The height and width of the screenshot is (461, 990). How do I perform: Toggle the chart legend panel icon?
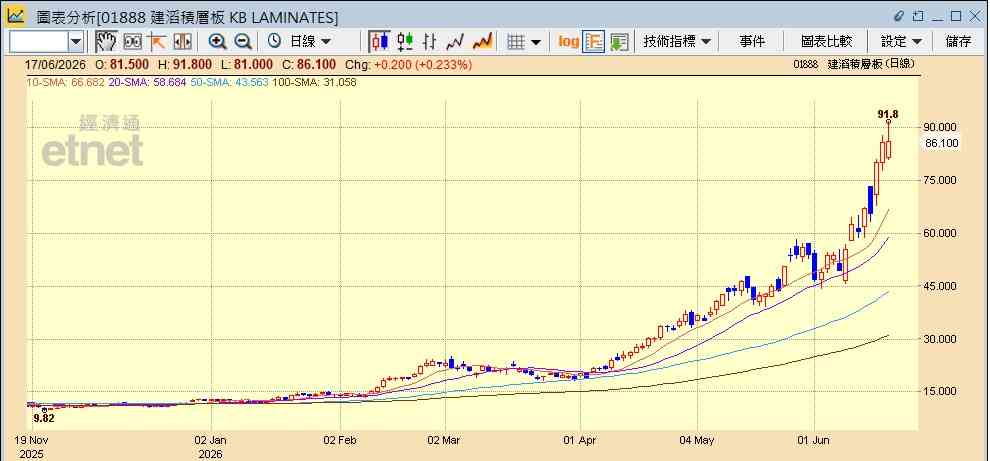click(594, 42)
